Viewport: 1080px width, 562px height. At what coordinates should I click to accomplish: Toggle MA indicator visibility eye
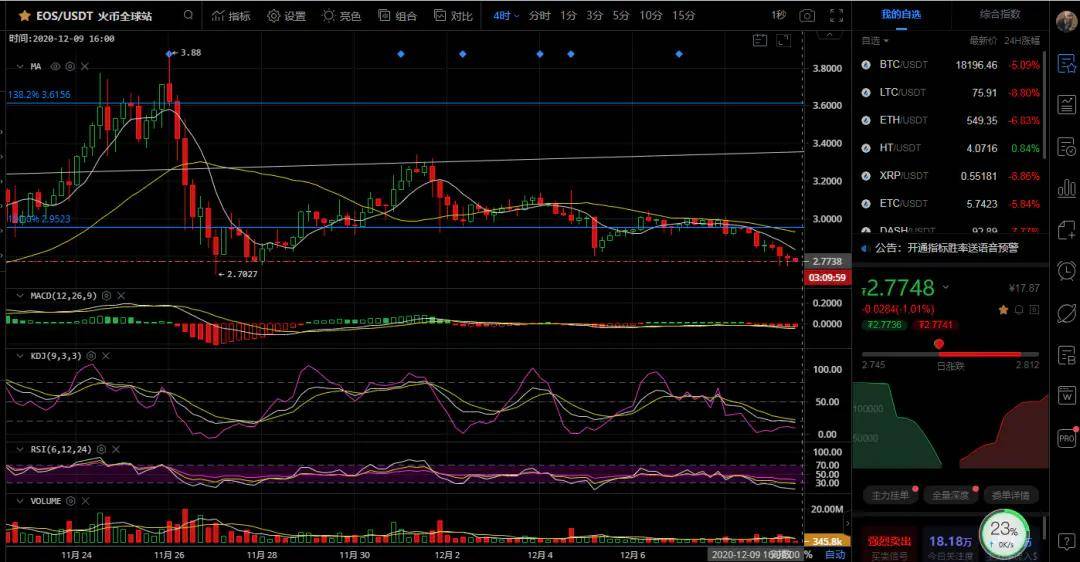[55, 67]
